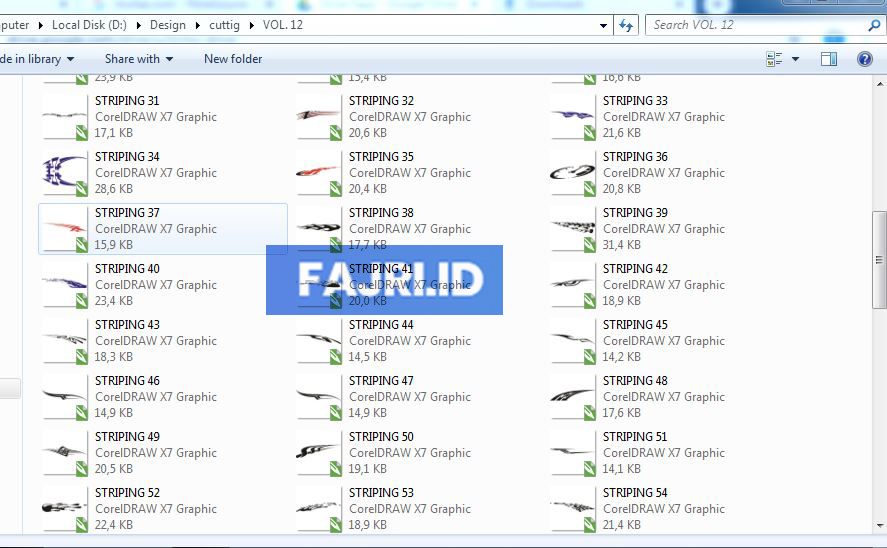
Task: Select the STRIPING 53 file icon
Action: [x=319, y=509]
